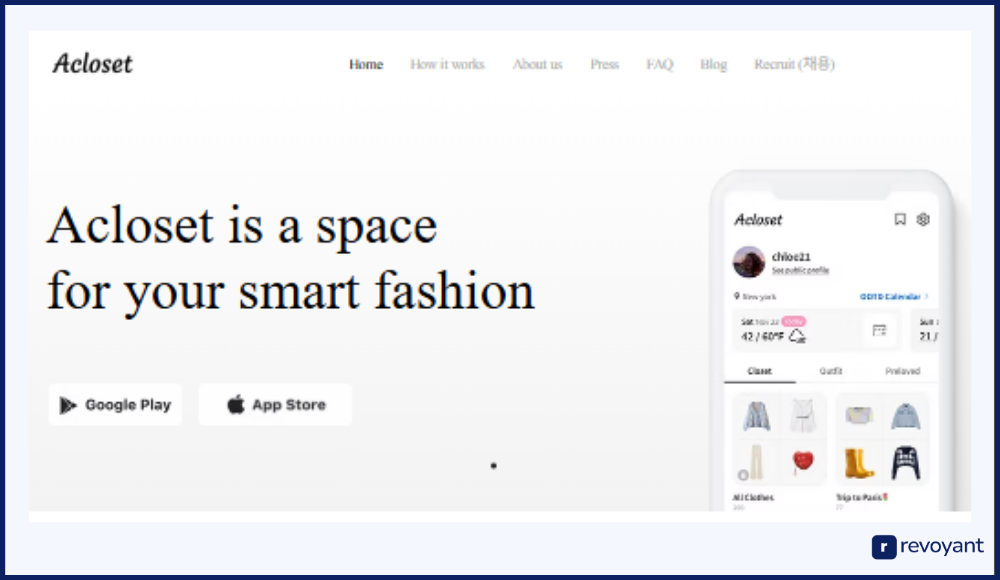
Task: Tap the denim jacket in Trip to Paris
Action: 906,416
